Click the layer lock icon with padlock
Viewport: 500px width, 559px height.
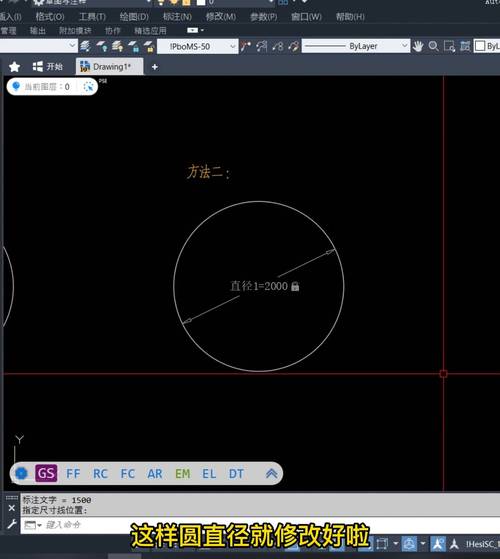149,46
